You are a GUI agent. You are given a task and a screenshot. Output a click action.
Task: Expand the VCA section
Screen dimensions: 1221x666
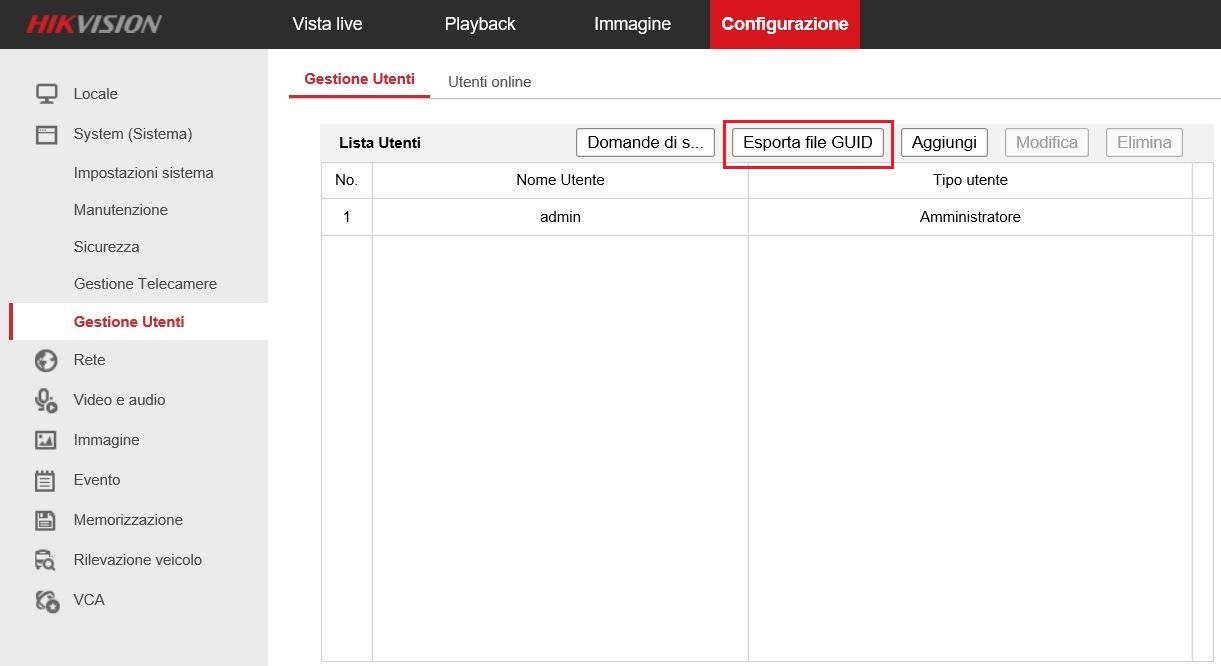pos(89,600)
